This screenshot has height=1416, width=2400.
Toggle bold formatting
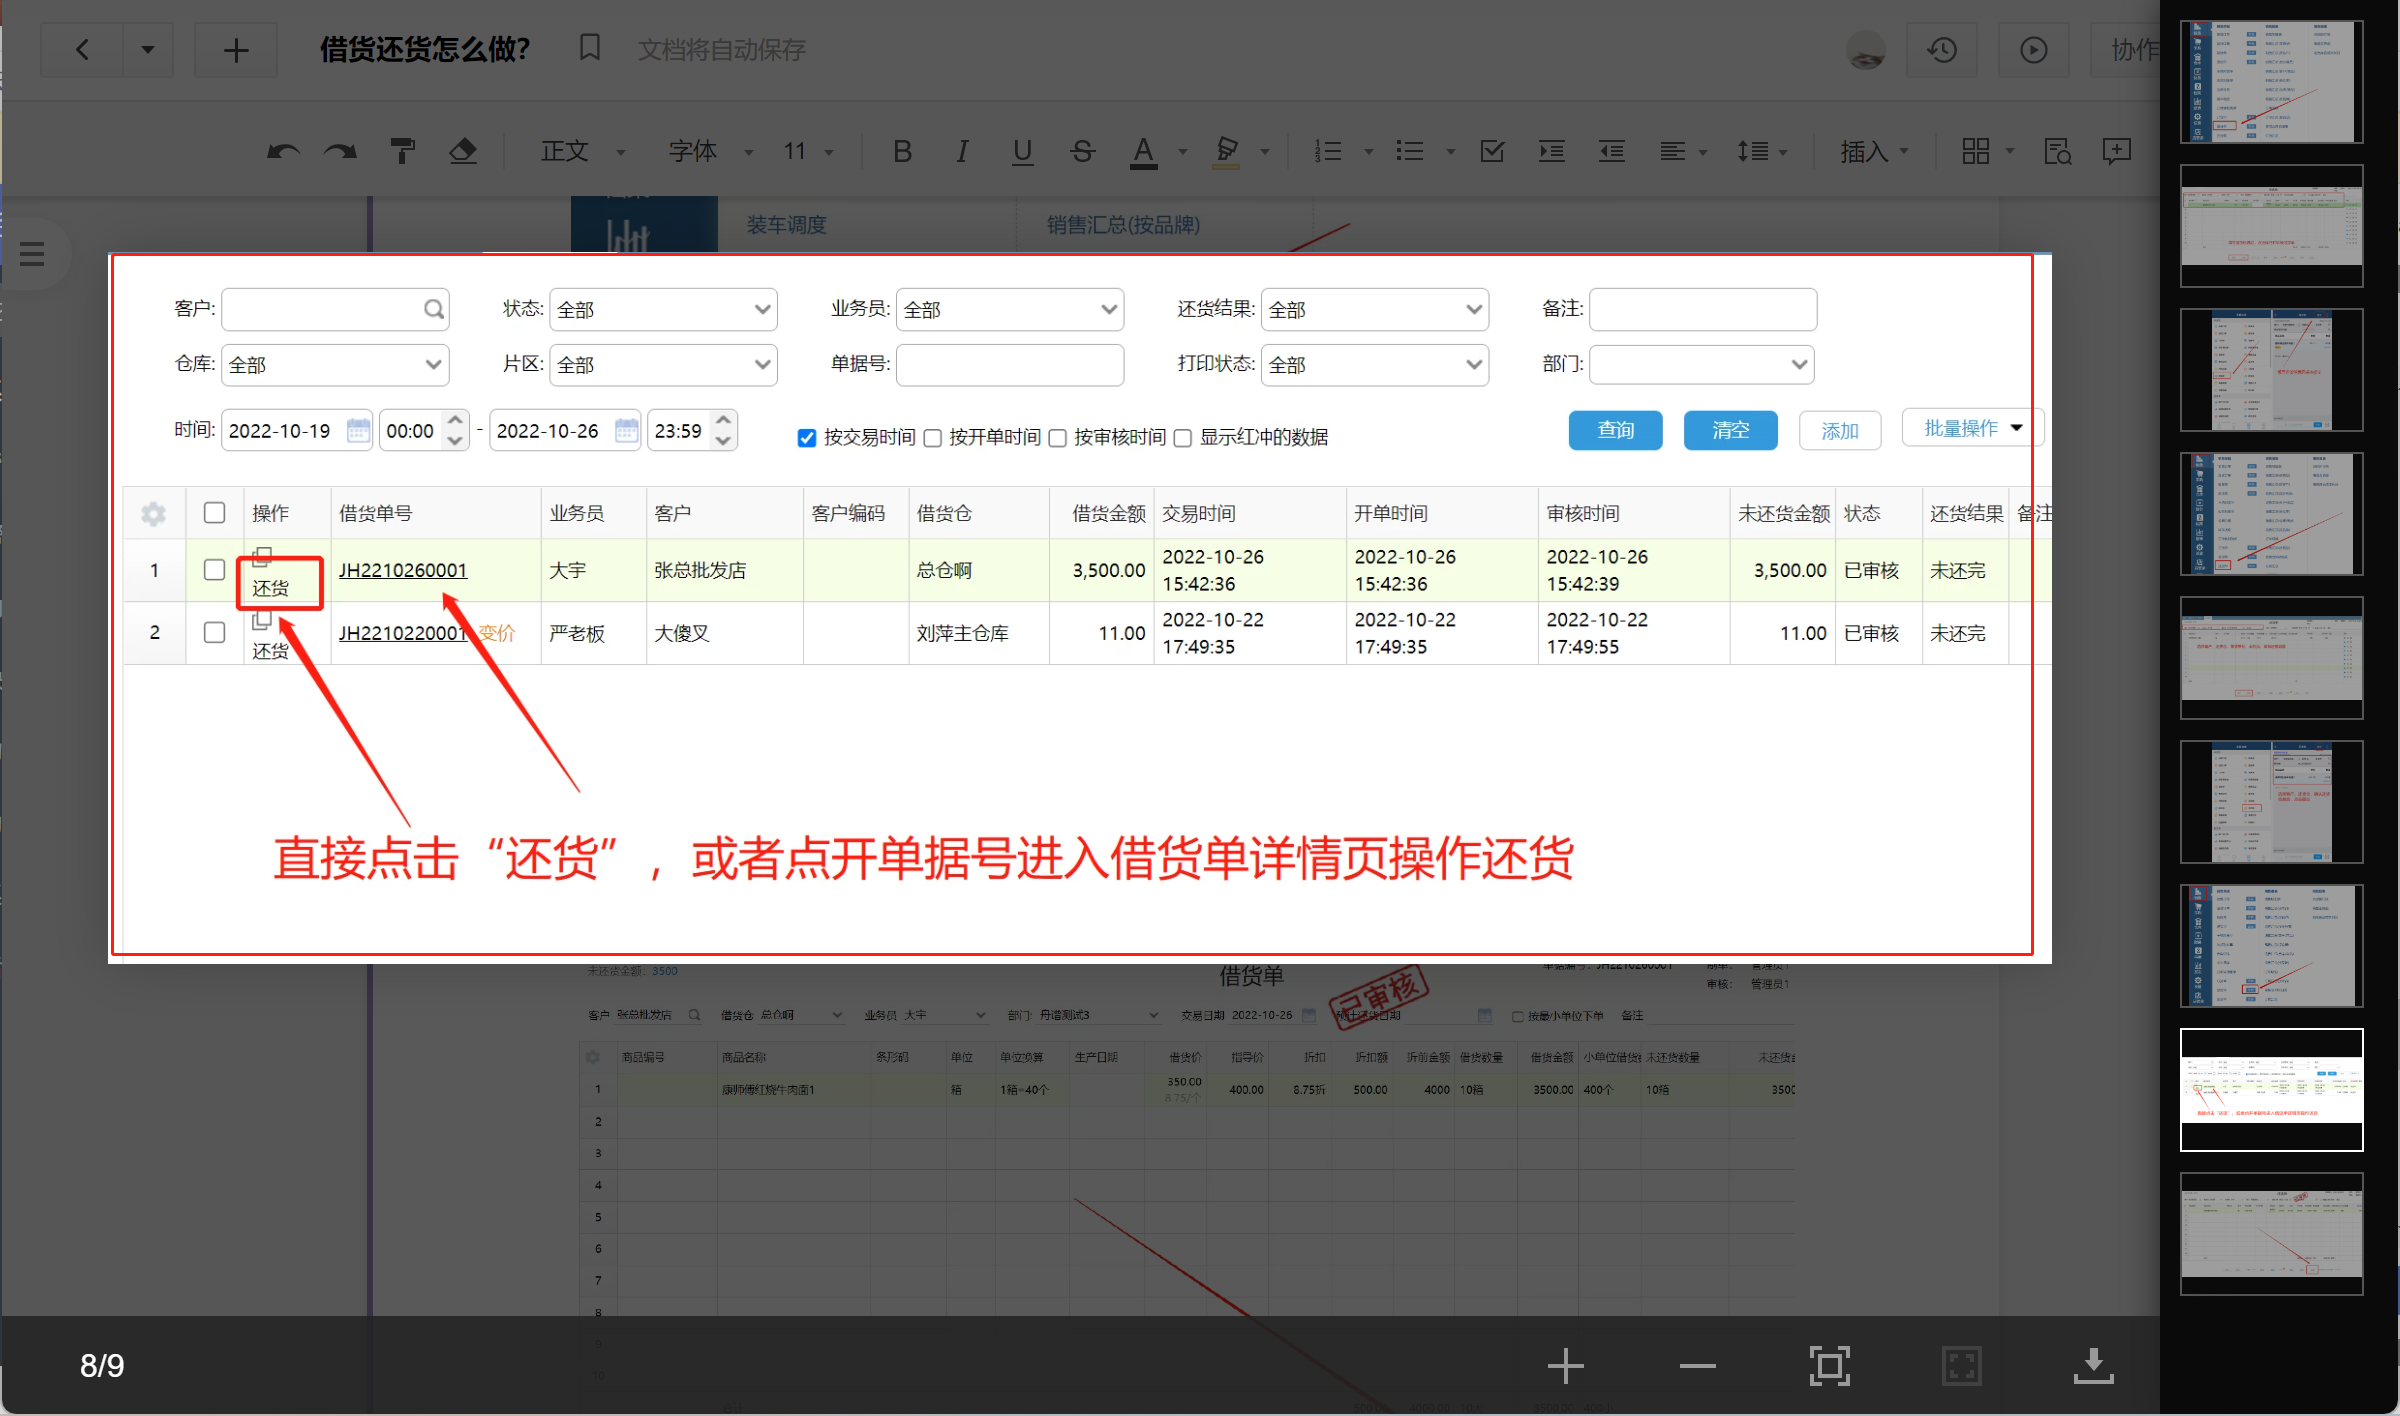(902, 151)
